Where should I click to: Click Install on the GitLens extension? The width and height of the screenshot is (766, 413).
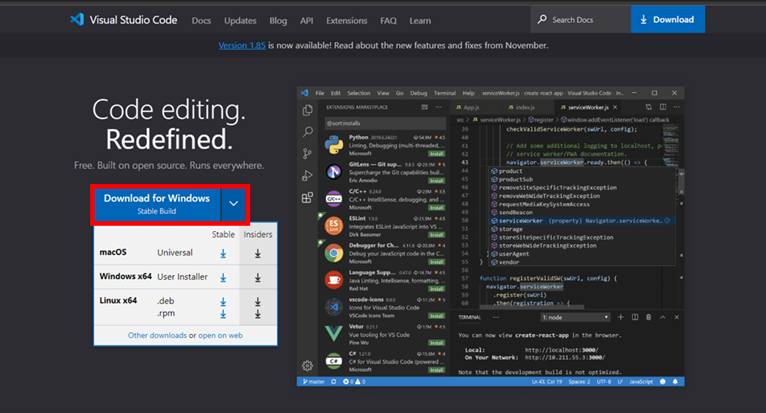(436, 180)
